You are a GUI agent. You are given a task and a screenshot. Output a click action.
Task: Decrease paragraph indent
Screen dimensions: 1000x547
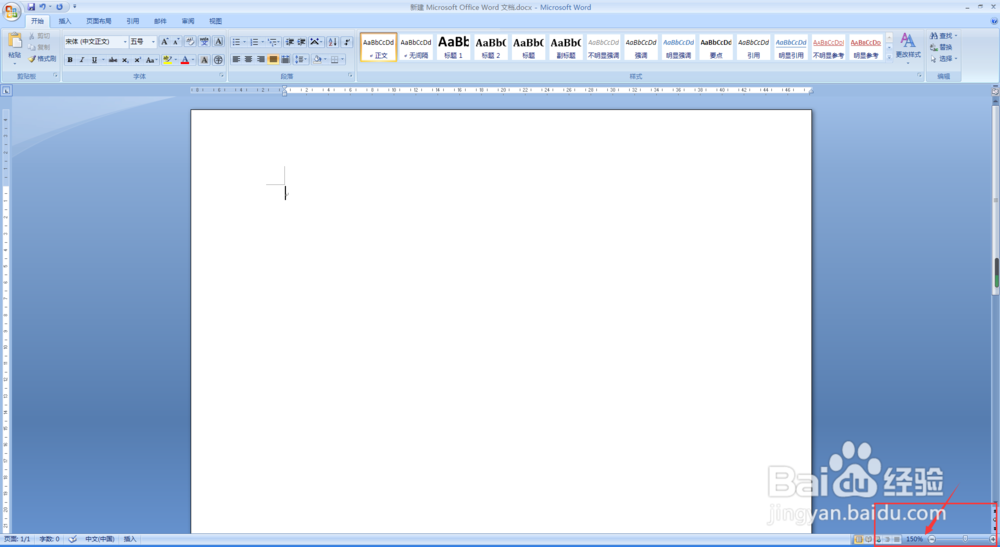coord(290,42)
